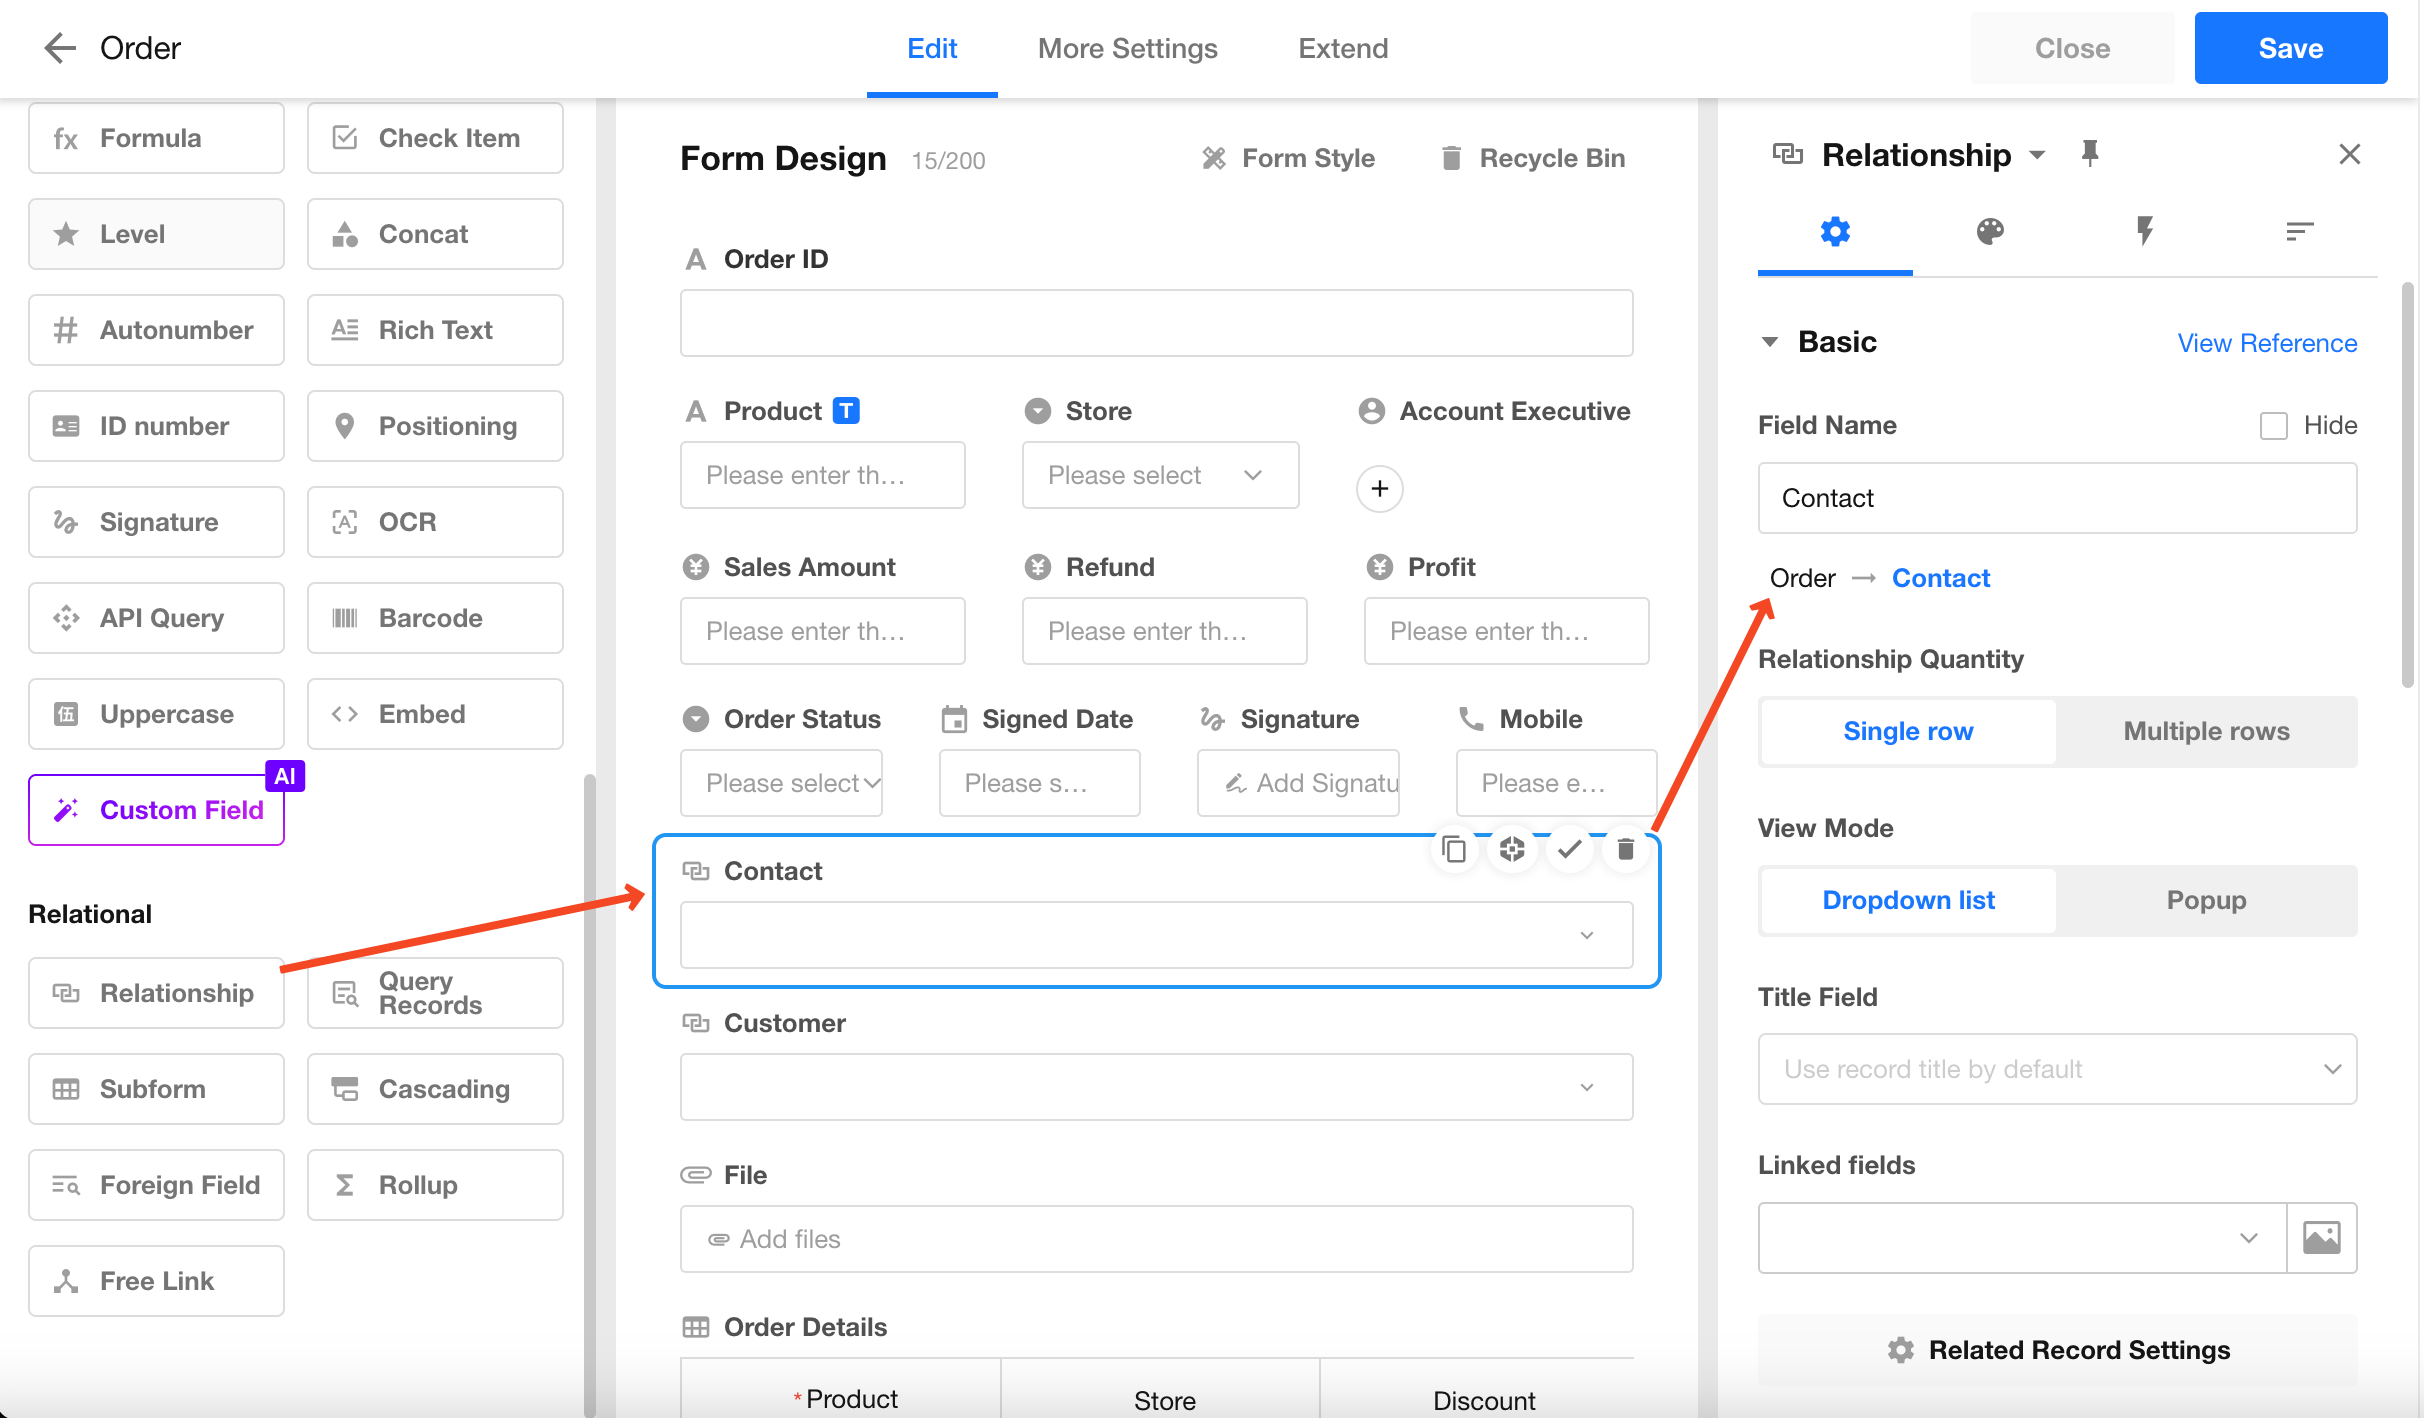
Task: Open the Linked fields dropdown
Action: click(2022, 1238)
